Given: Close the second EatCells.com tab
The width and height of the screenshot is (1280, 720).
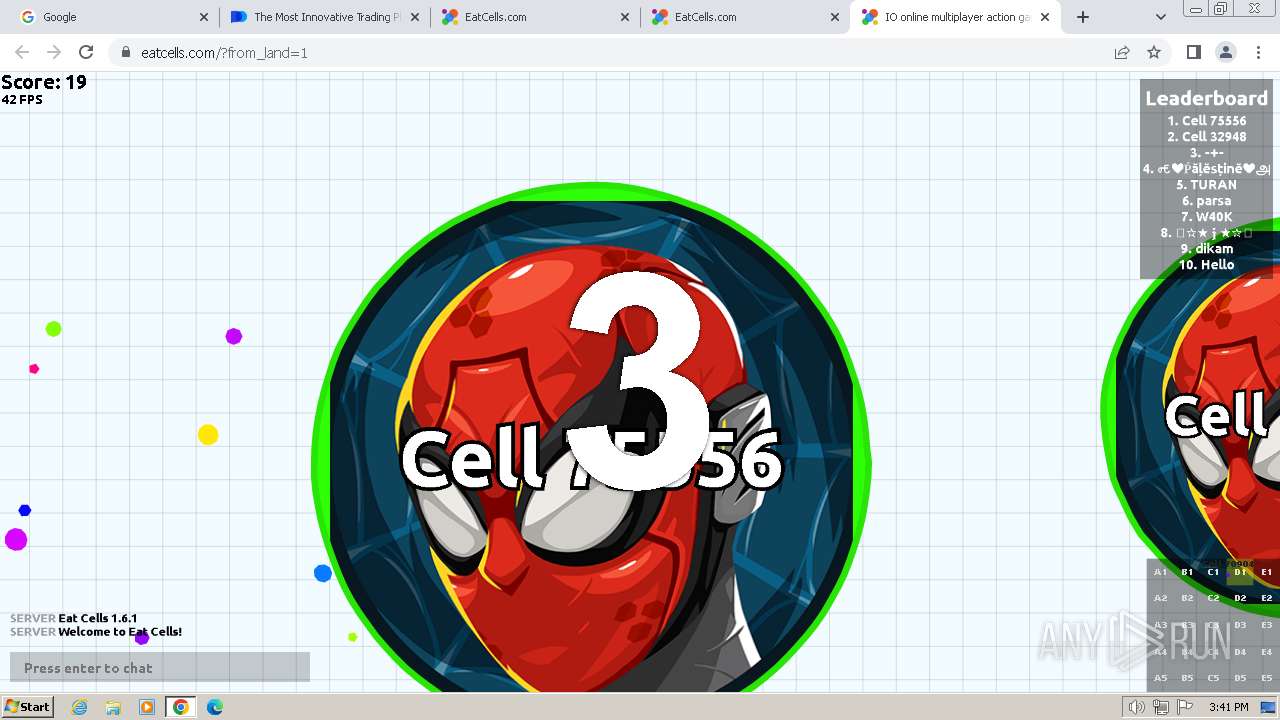Looking at the screenshot, I should [x=834, y=17].
